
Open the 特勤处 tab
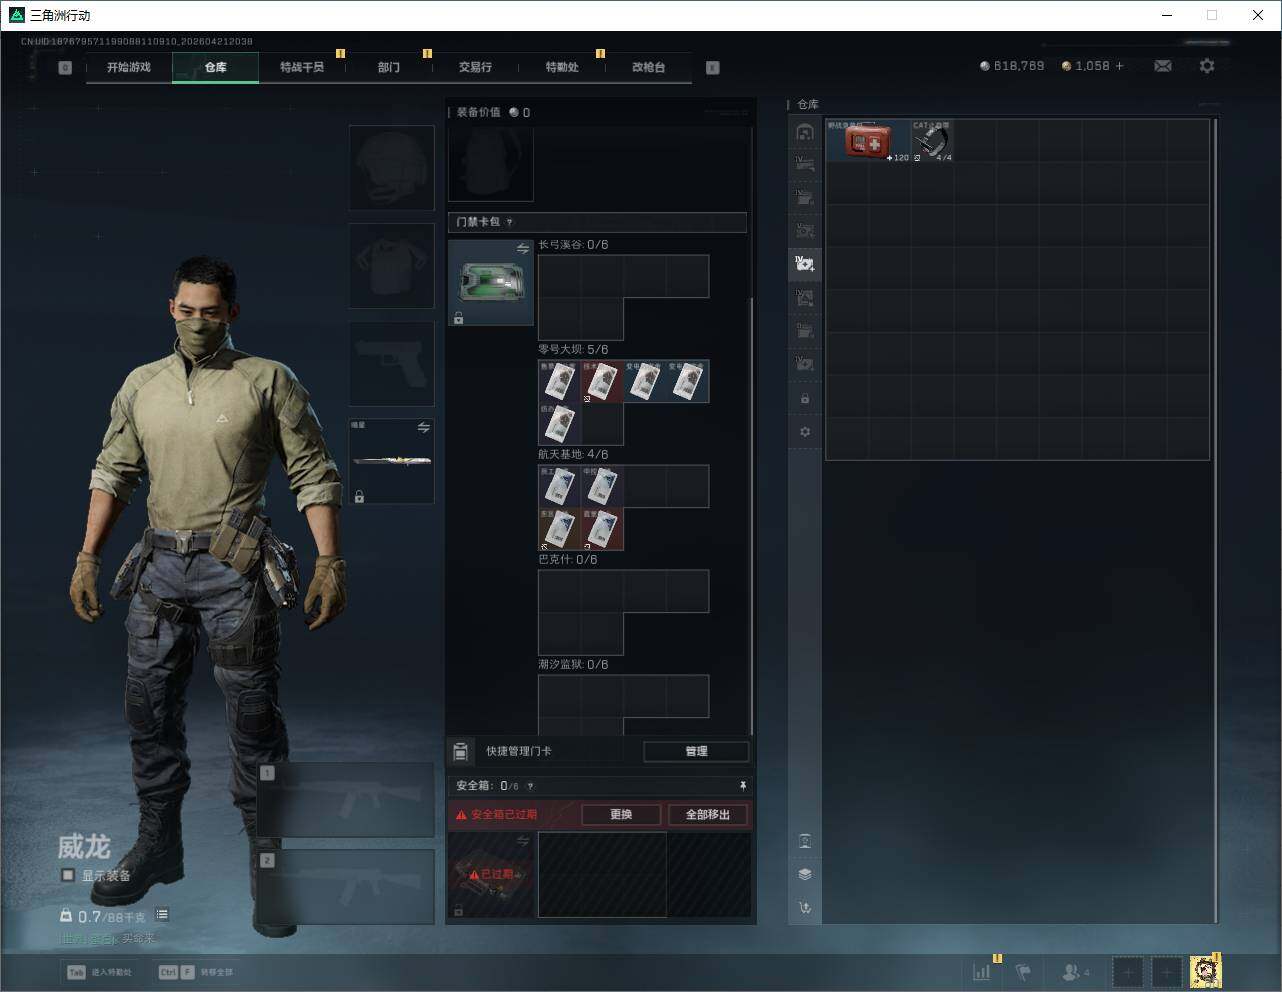[x=562, y=67]
